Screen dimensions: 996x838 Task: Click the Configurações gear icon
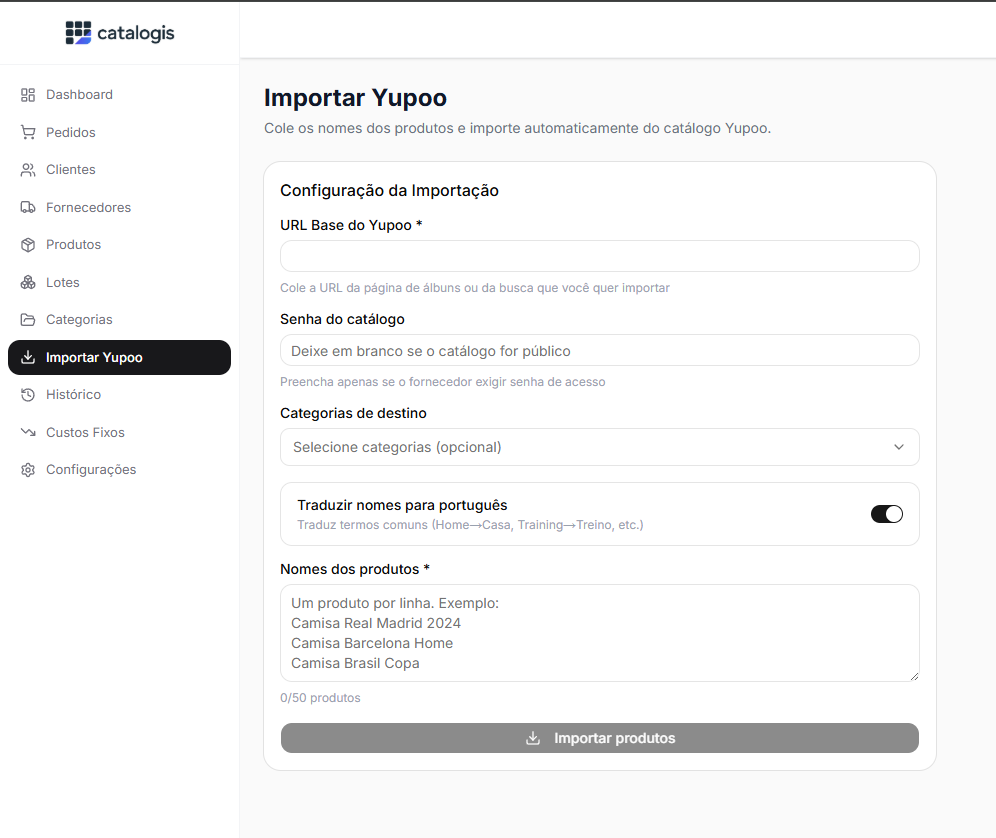pos(28,470)
